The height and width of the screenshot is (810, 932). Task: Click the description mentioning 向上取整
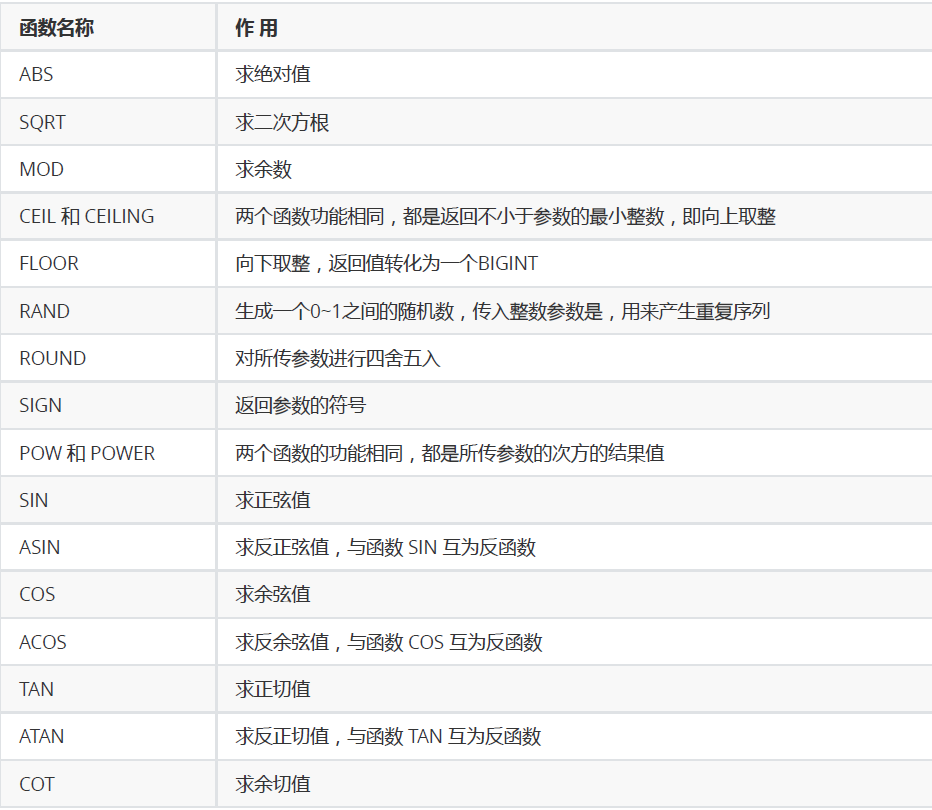pos(505,216)
